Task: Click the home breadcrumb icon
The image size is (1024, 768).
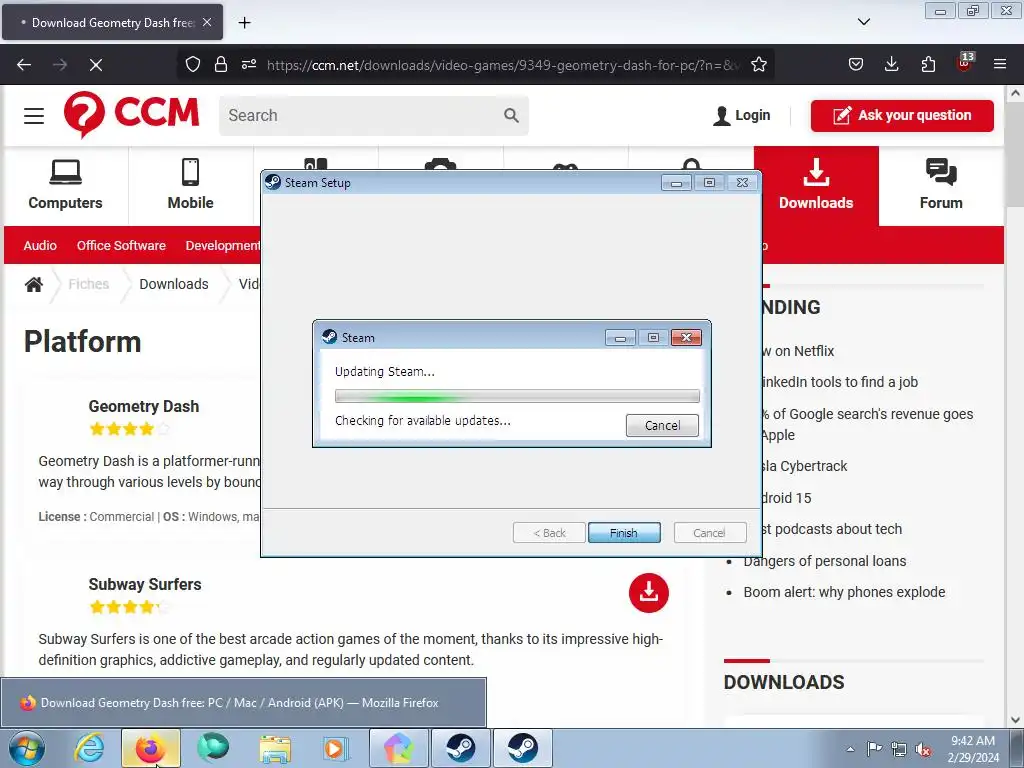Action: 34,284
